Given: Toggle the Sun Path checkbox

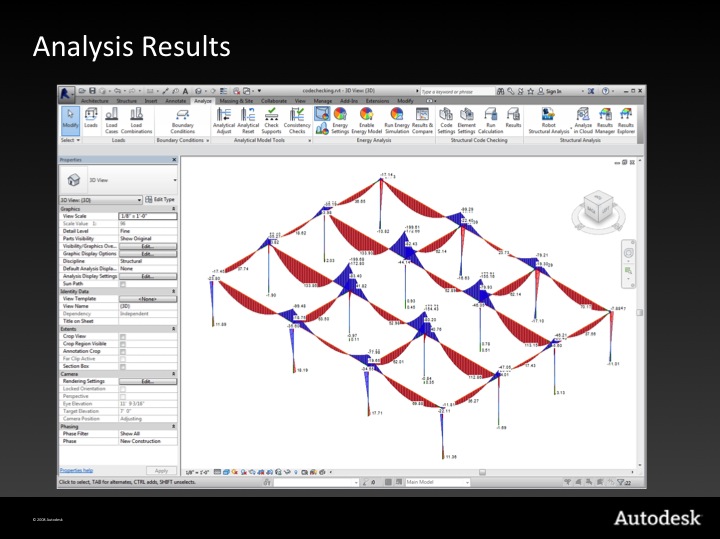Looking at the screenshot, I should [x=123, y=284].
